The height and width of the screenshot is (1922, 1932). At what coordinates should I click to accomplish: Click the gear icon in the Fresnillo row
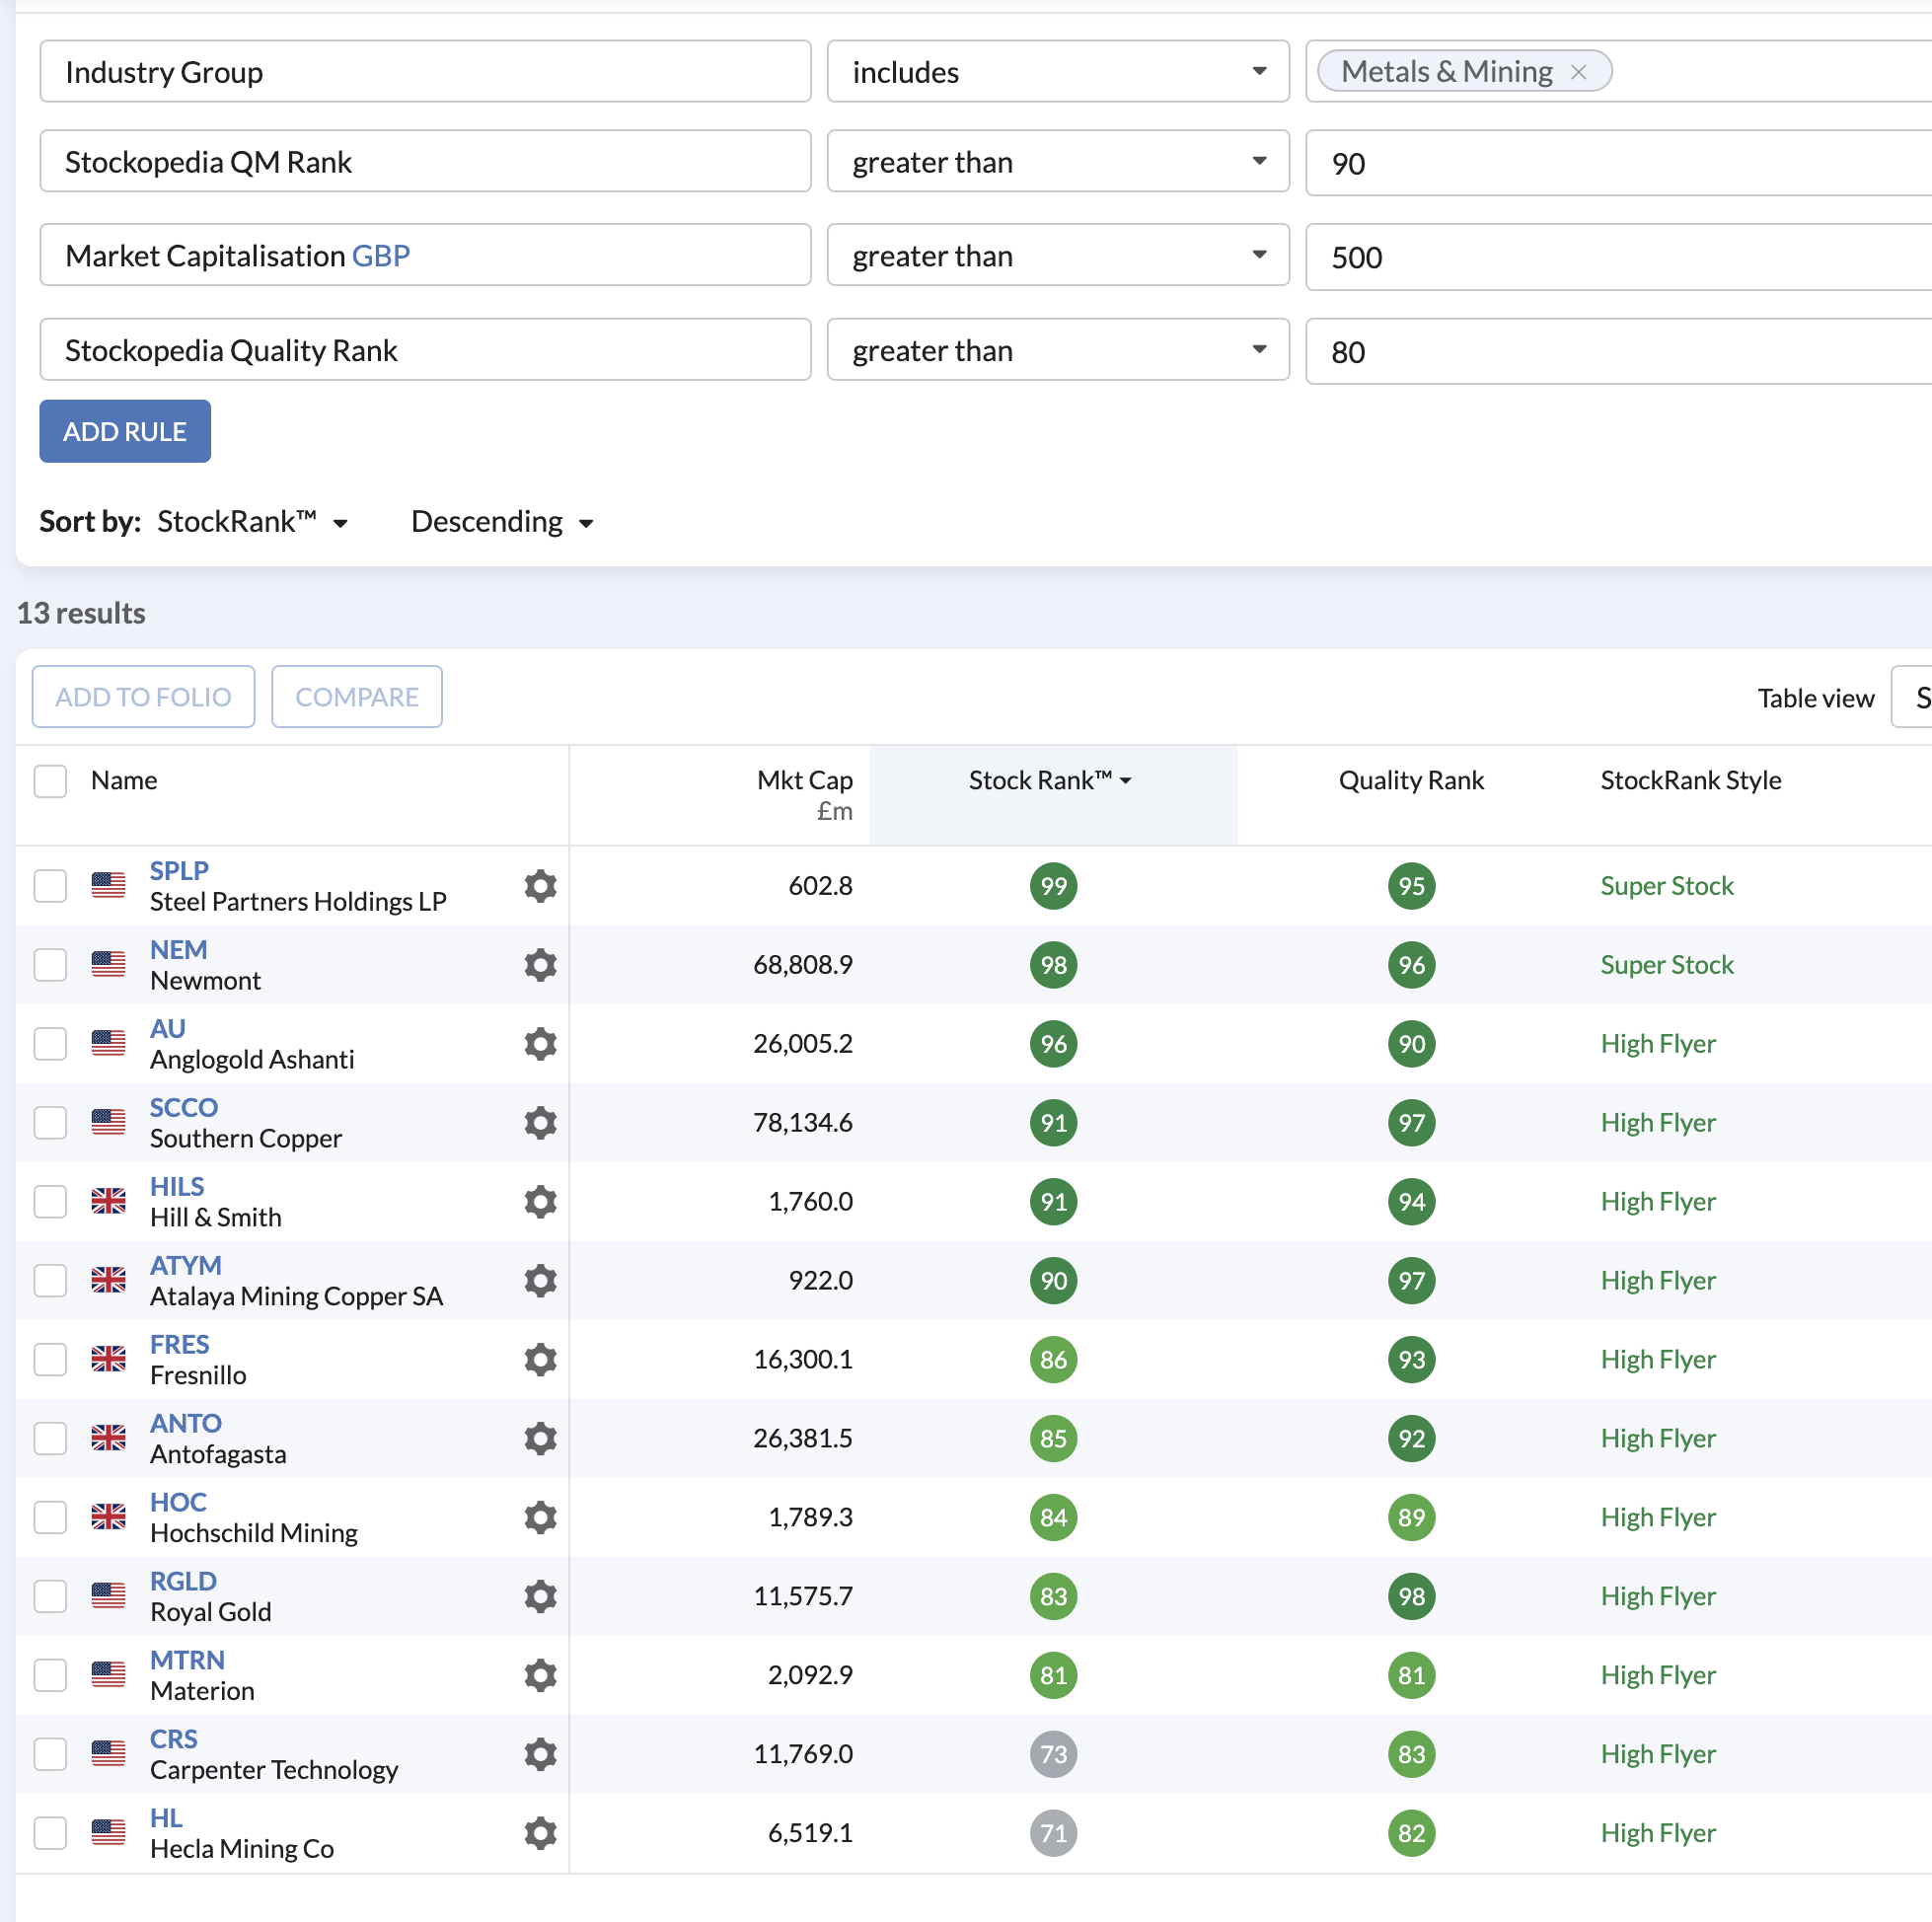tap(540, 1360)
